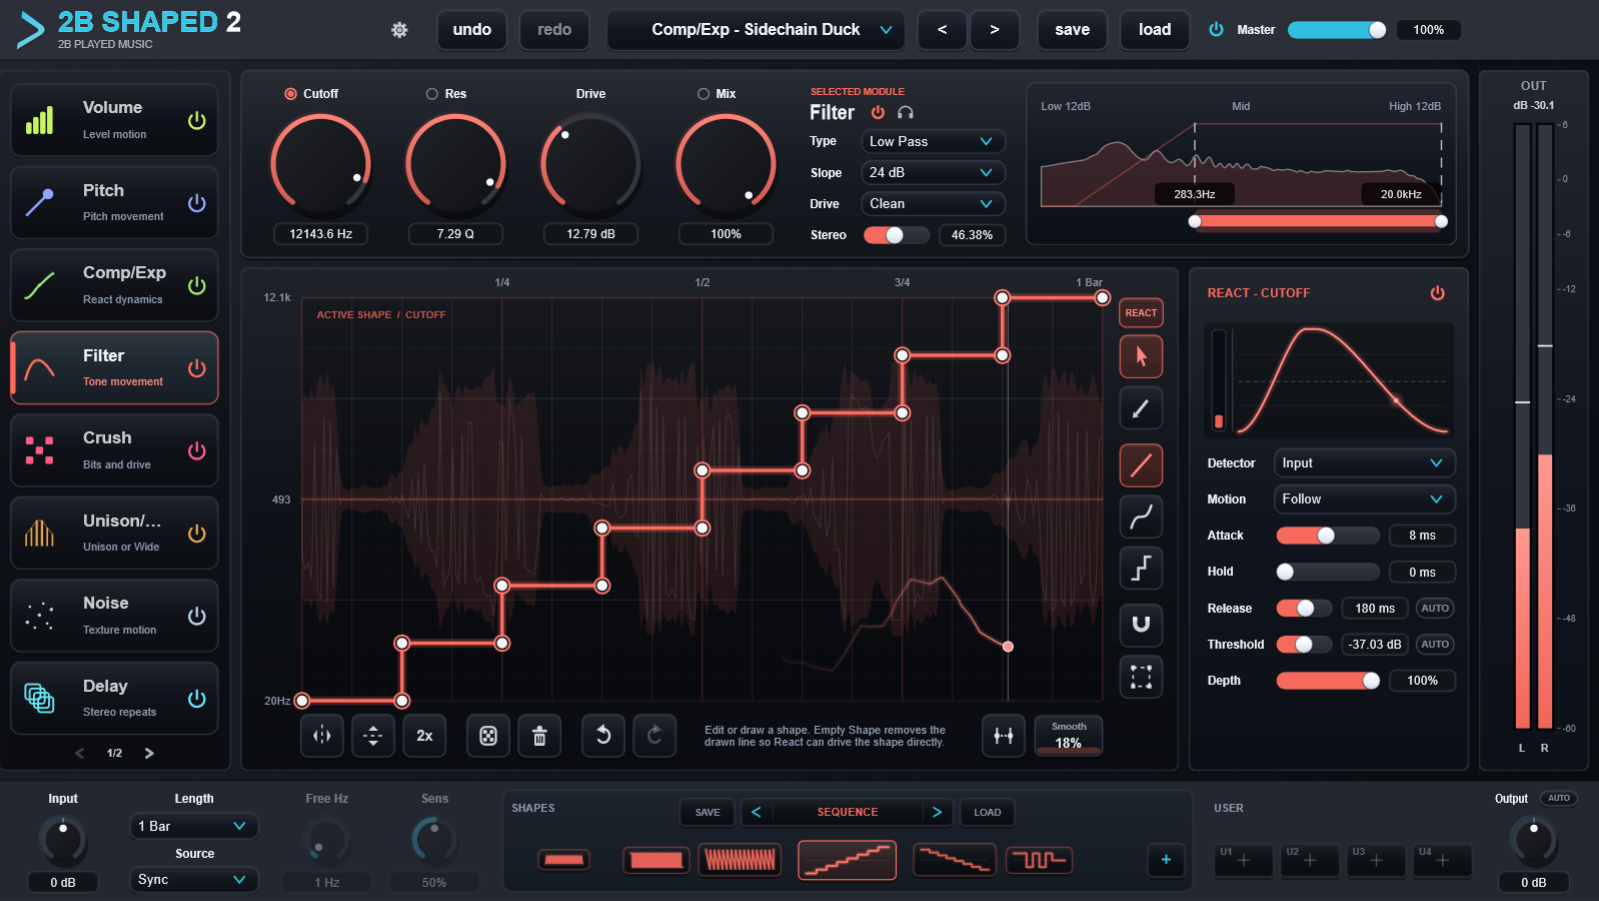Click the save preset button
The image size is (1599, 901).
coord(1072,30)
